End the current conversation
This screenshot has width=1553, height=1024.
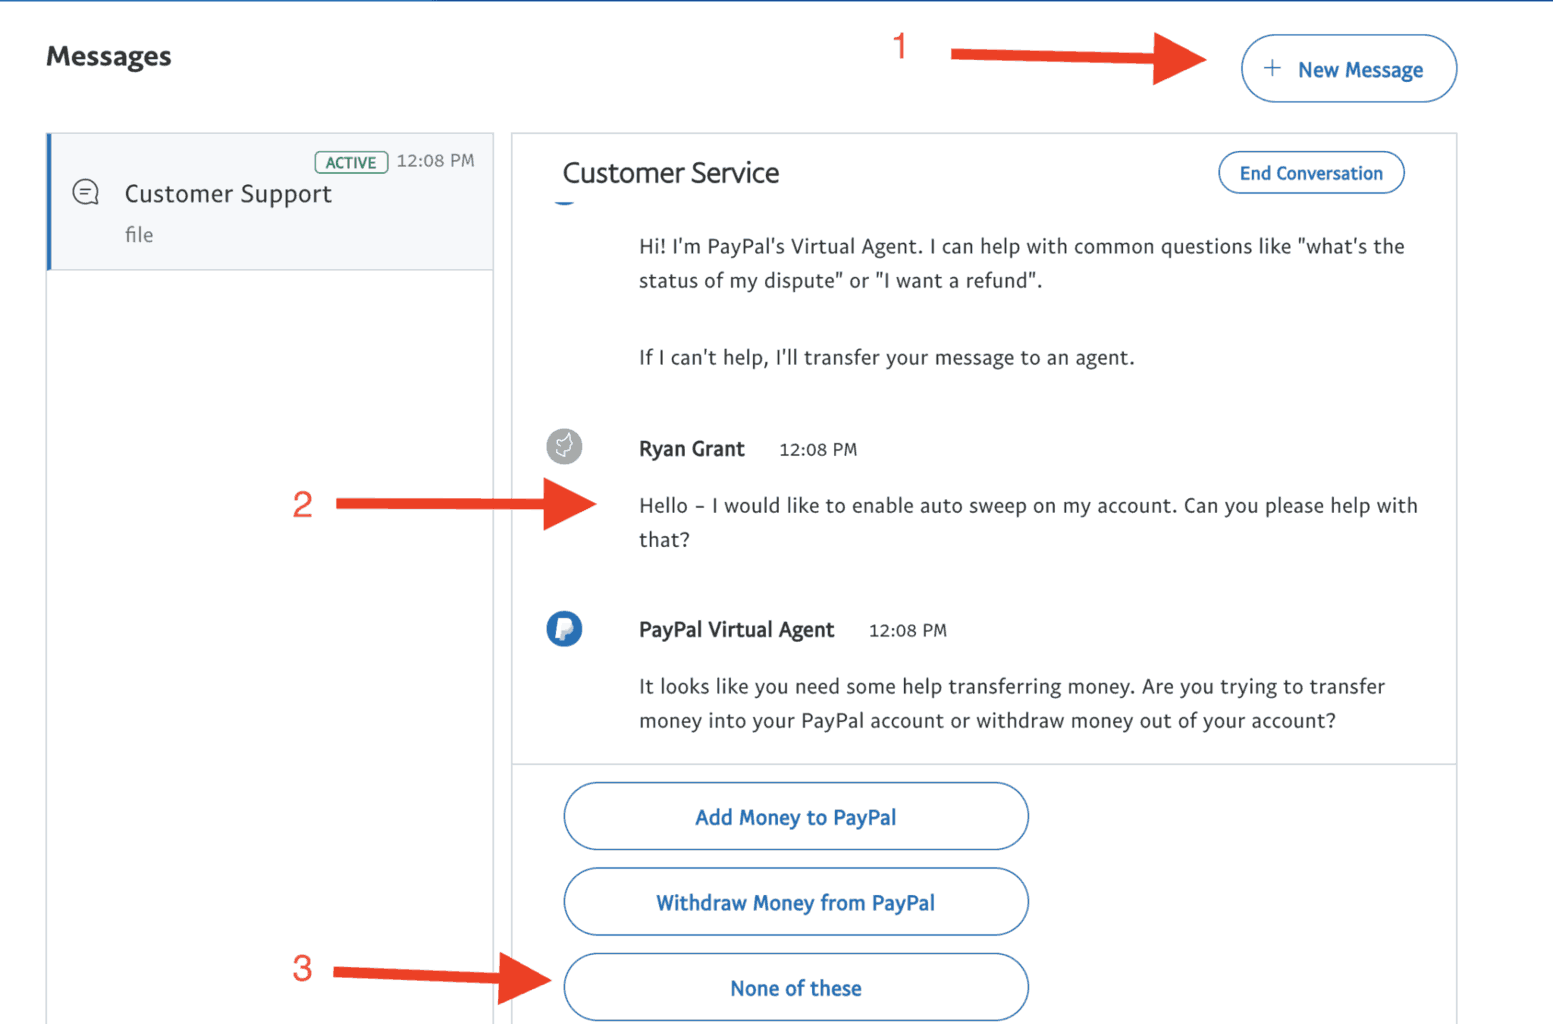(1310, 172)
